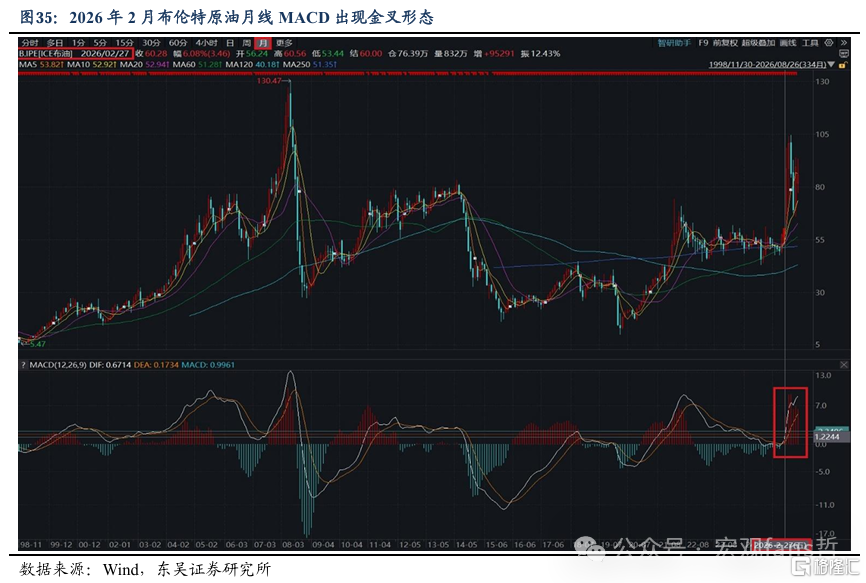Expand toolbar with double-chevron icon
Image resolution: width=866 pixels, height=583 pixels.
(844, 43)
